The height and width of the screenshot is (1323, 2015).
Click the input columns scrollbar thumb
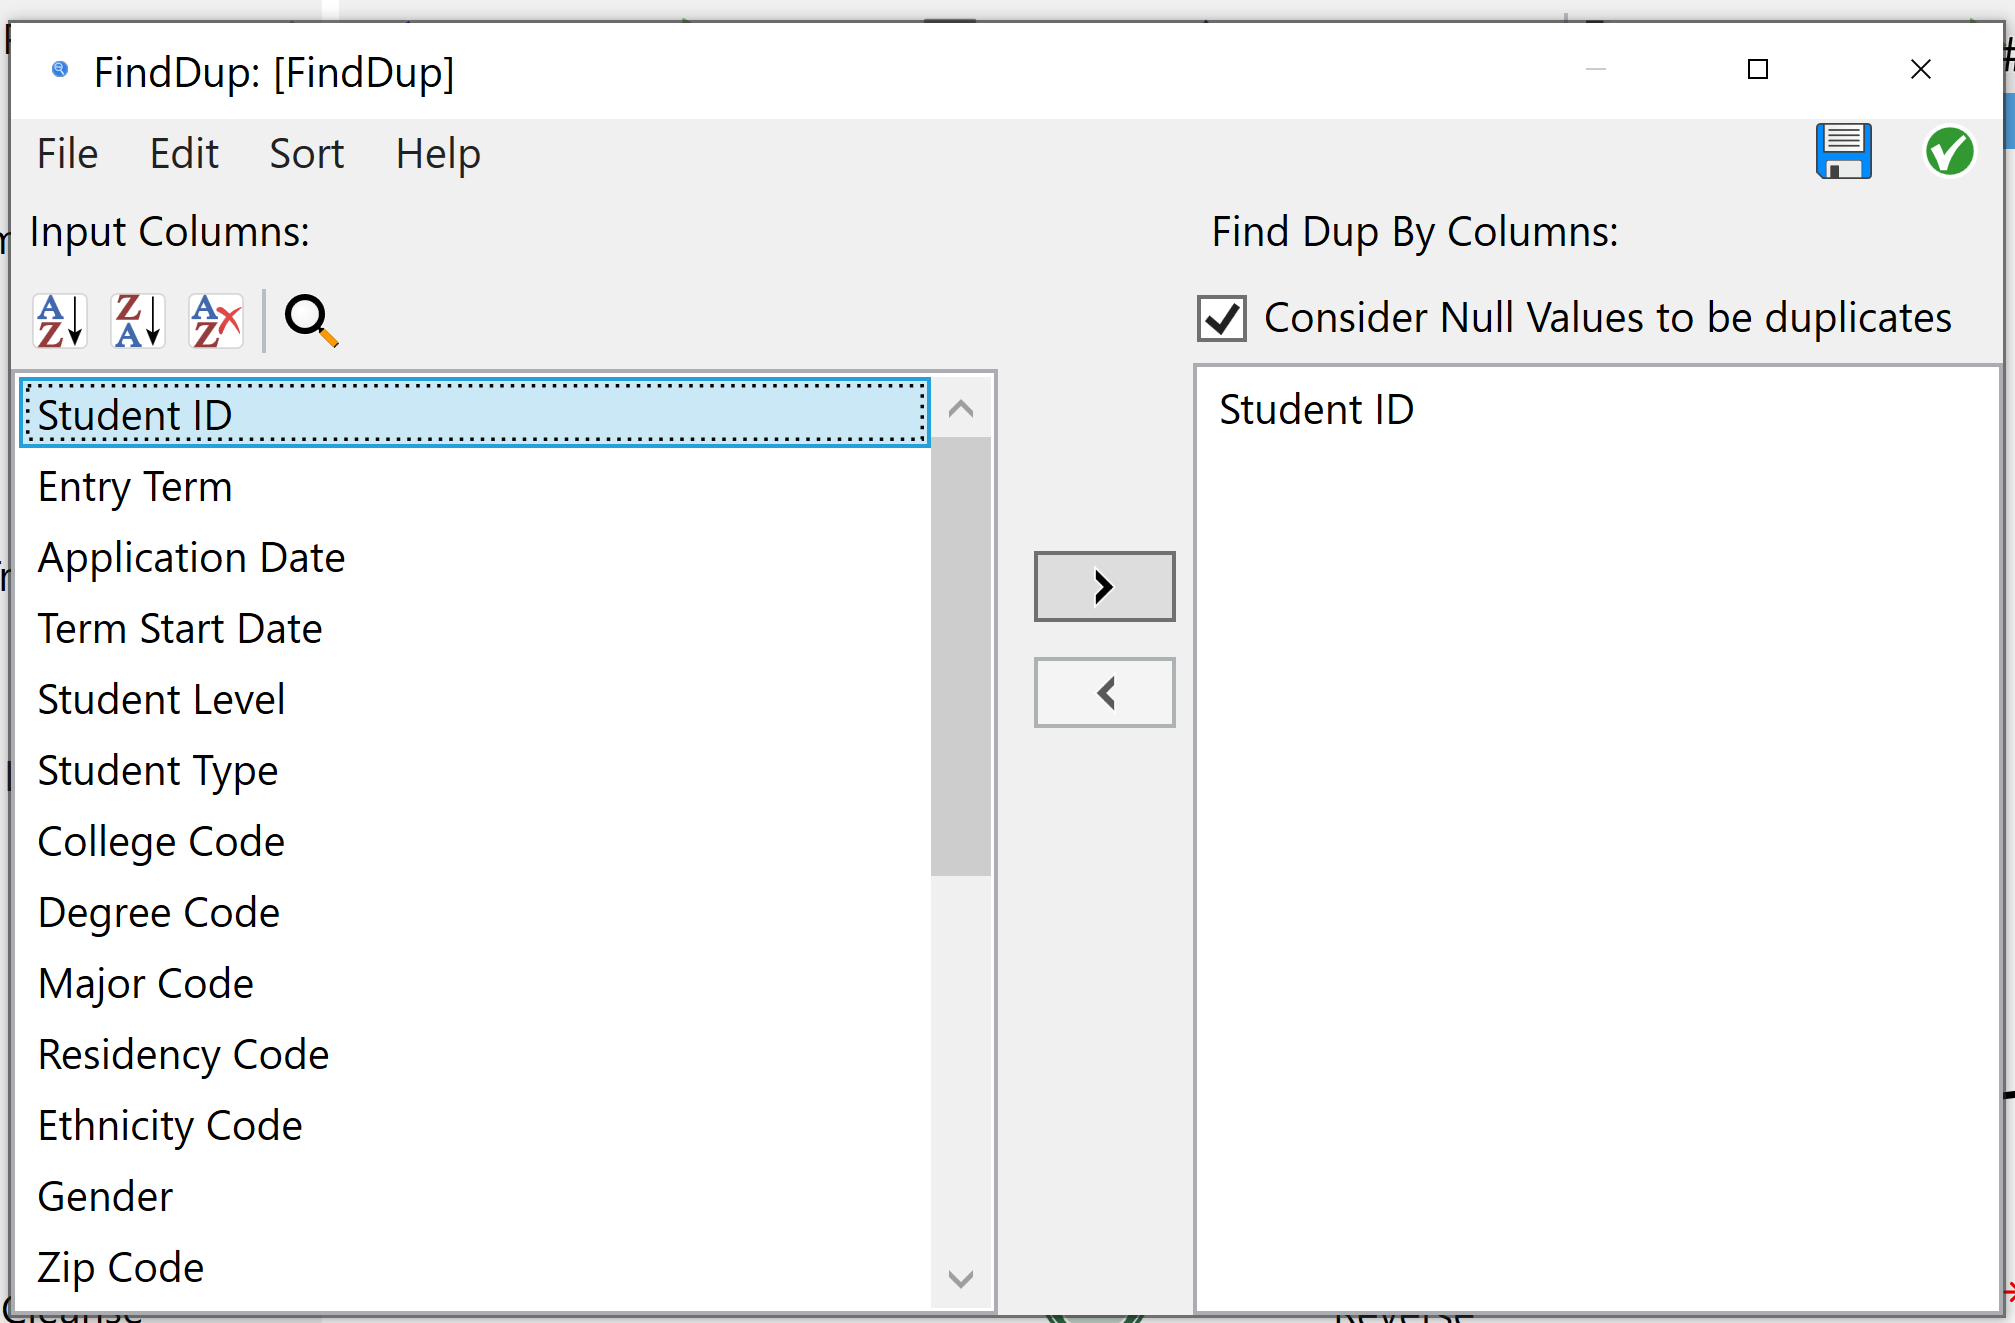point(960,655)
